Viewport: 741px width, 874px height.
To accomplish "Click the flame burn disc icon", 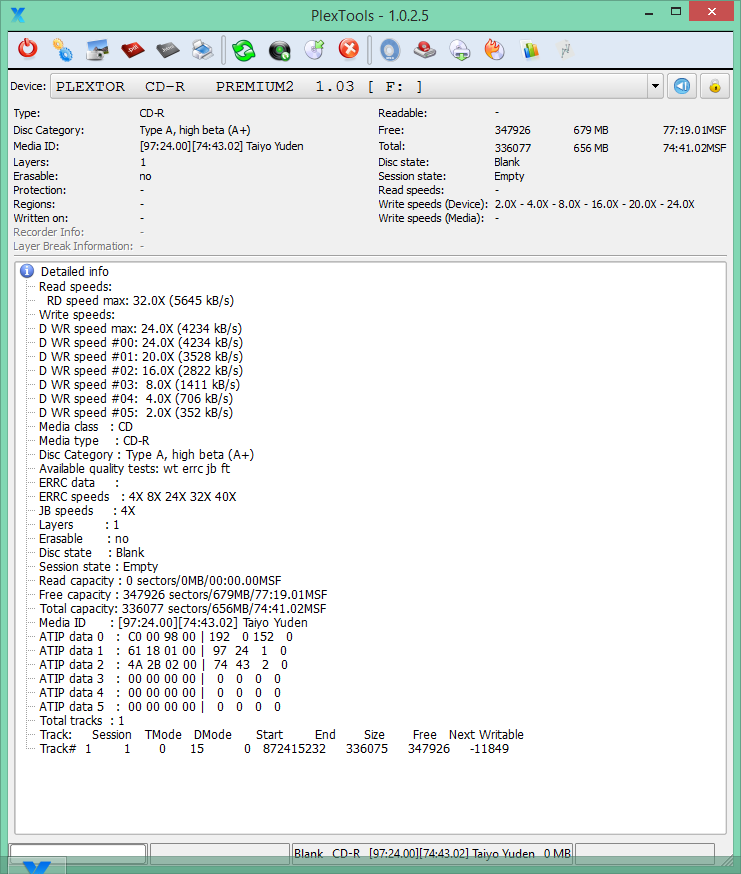I will pyautogui.click(x=494, y=49).
